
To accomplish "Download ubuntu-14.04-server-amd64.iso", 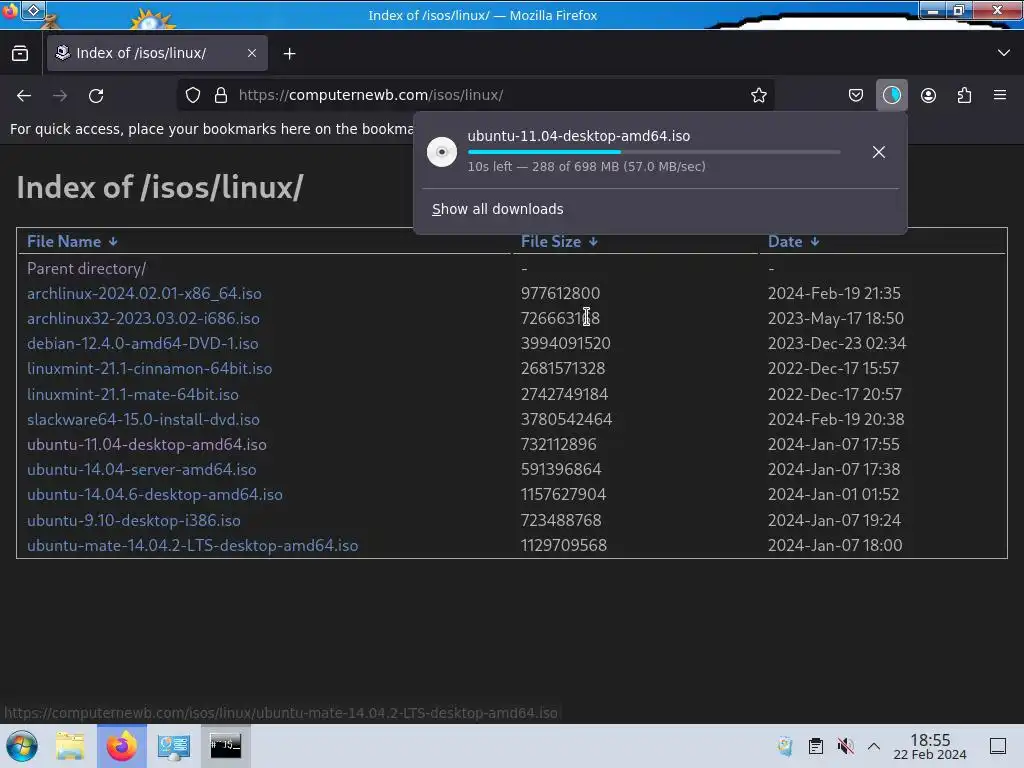I will click(x=141, y=470).
